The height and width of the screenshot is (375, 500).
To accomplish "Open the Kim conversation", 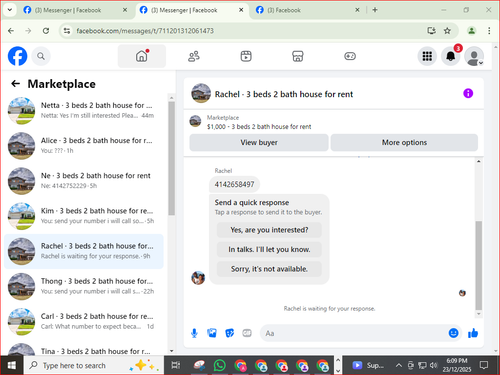I will pyautogui.click(x=84, y=216).
